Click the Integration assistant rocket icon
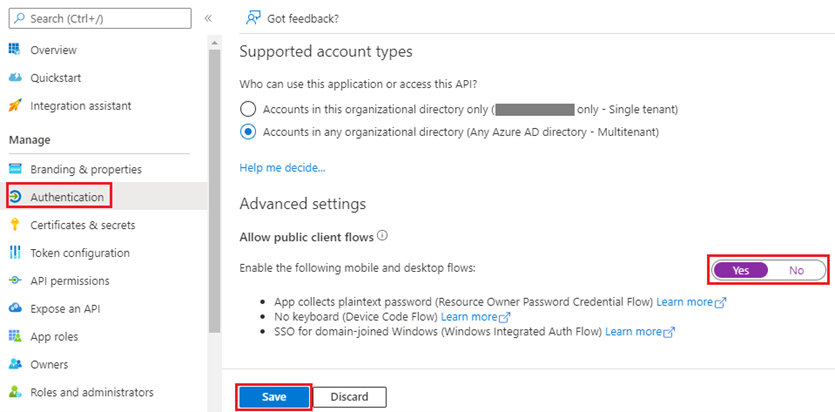The height and width of the screenshot is (412, 835). click(15, 106)
